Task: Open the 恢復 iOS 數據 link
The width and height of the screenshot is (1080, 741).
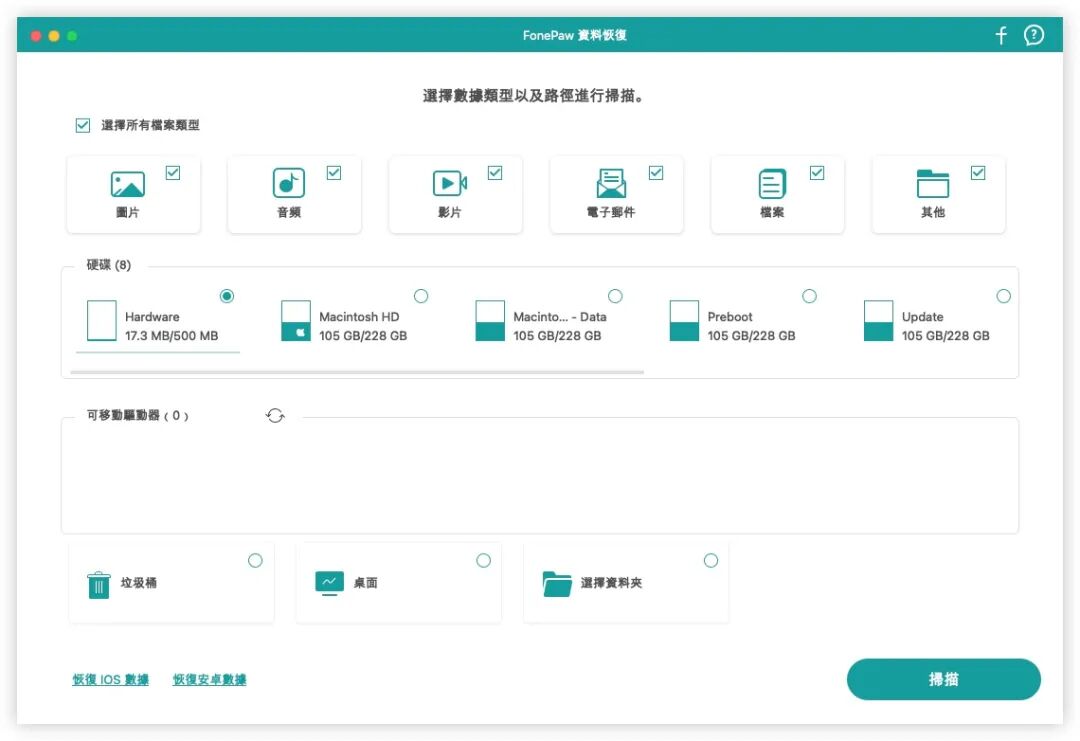Action: [x=108, y=679]
